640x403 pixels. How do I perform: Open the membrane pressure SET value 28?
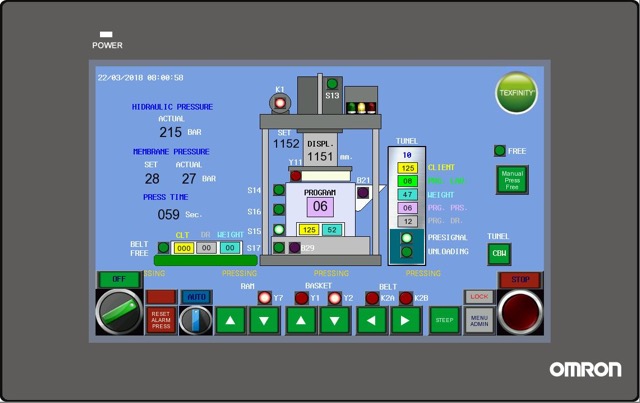[152, 179]
